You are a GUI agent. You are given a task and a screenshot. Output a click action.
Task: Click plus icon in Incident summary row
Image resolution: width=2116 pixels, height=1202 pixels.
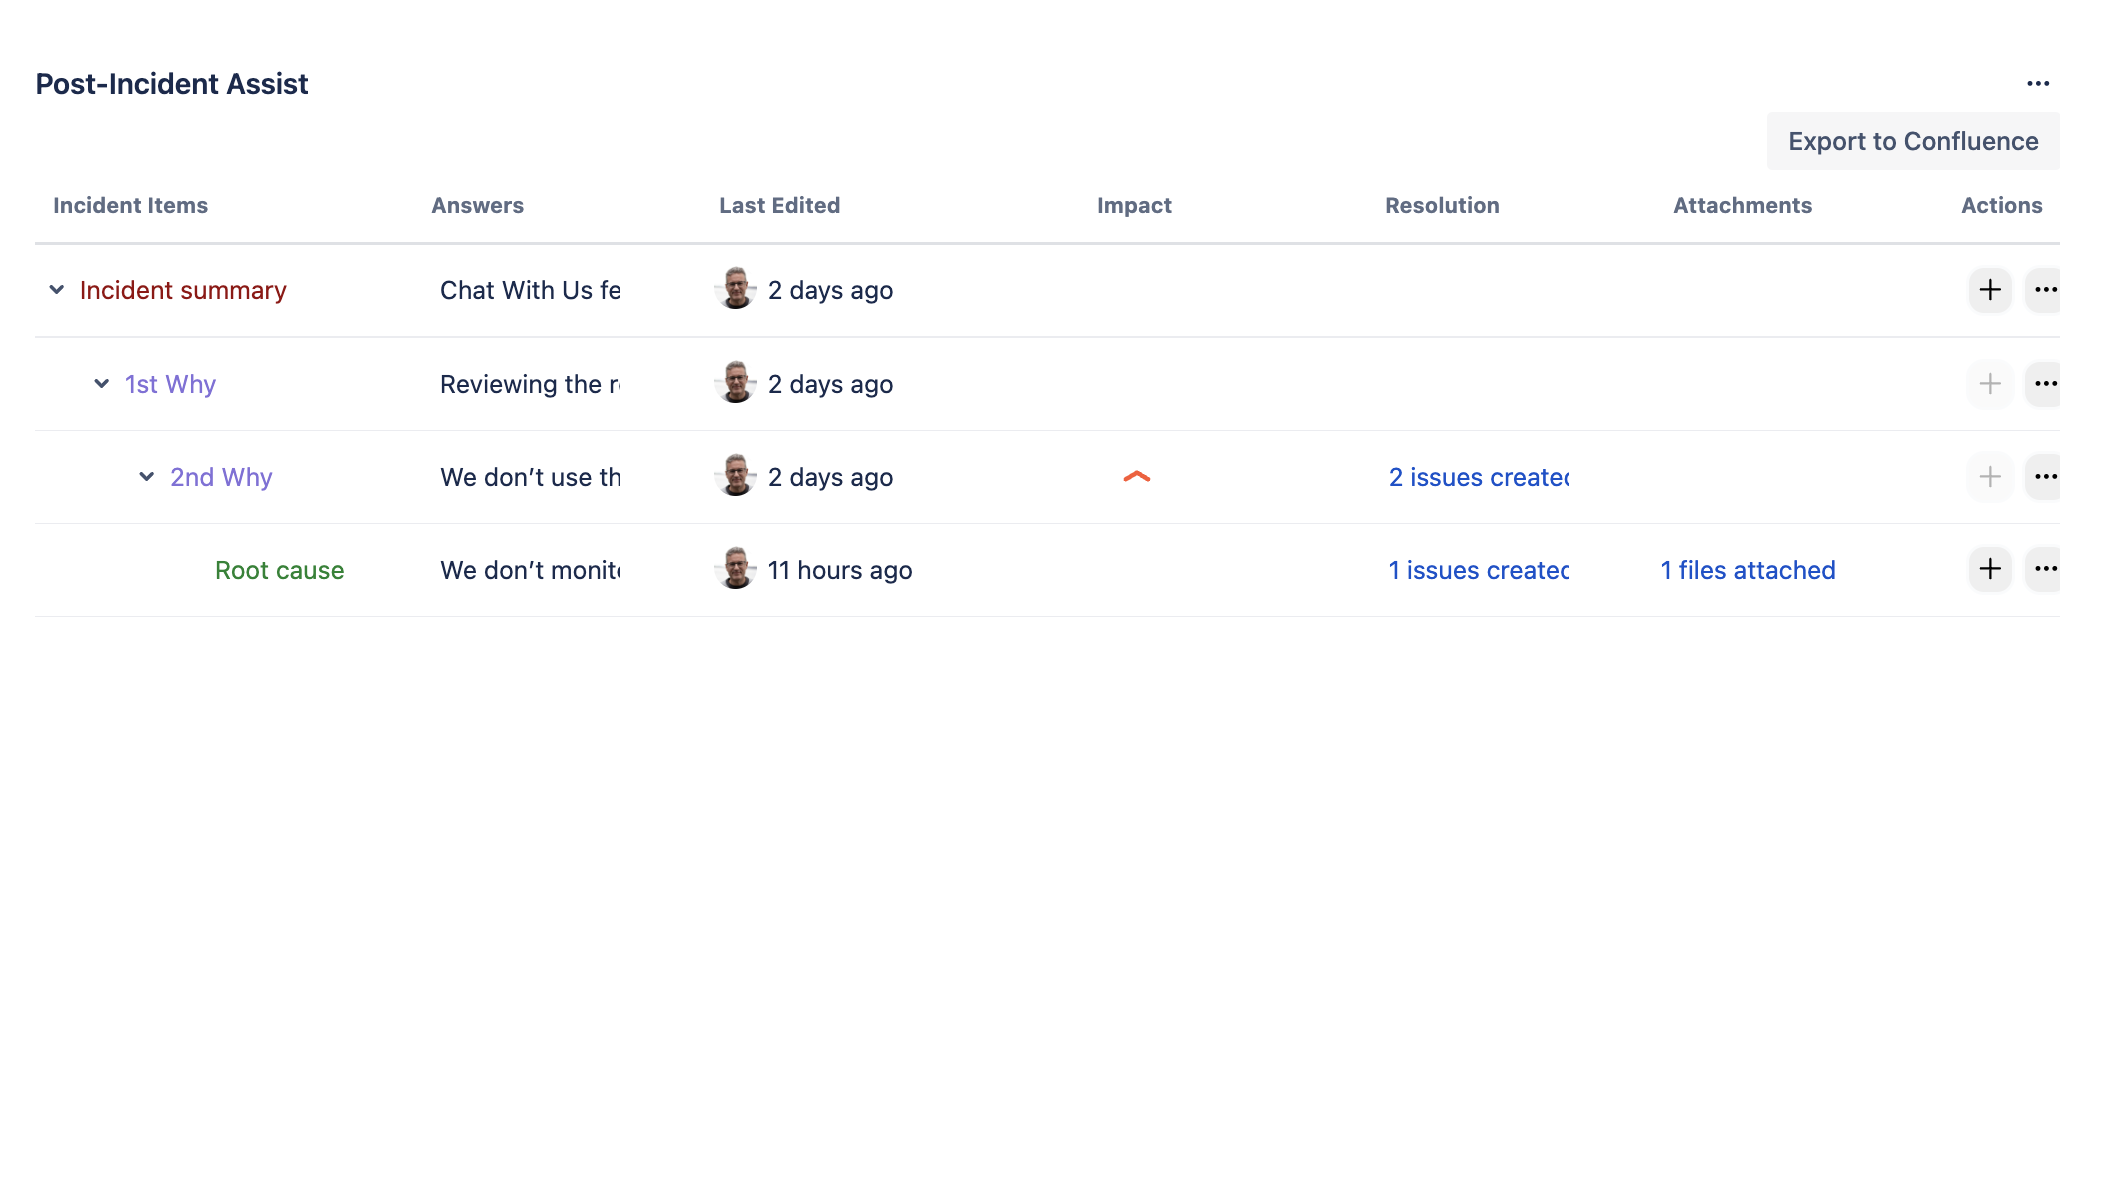pos(1989,290)
